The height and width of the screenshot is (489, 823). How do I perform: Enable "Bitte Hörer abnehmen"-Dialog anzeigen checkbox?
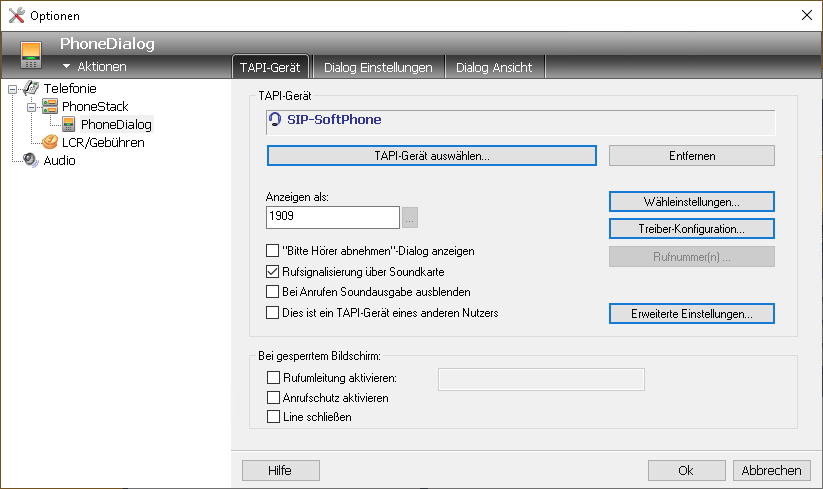(273, 251)
